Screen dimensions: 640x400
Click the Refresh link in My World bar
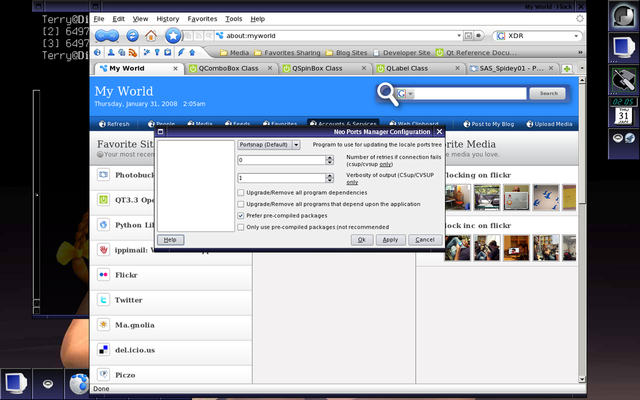(114, 124)
